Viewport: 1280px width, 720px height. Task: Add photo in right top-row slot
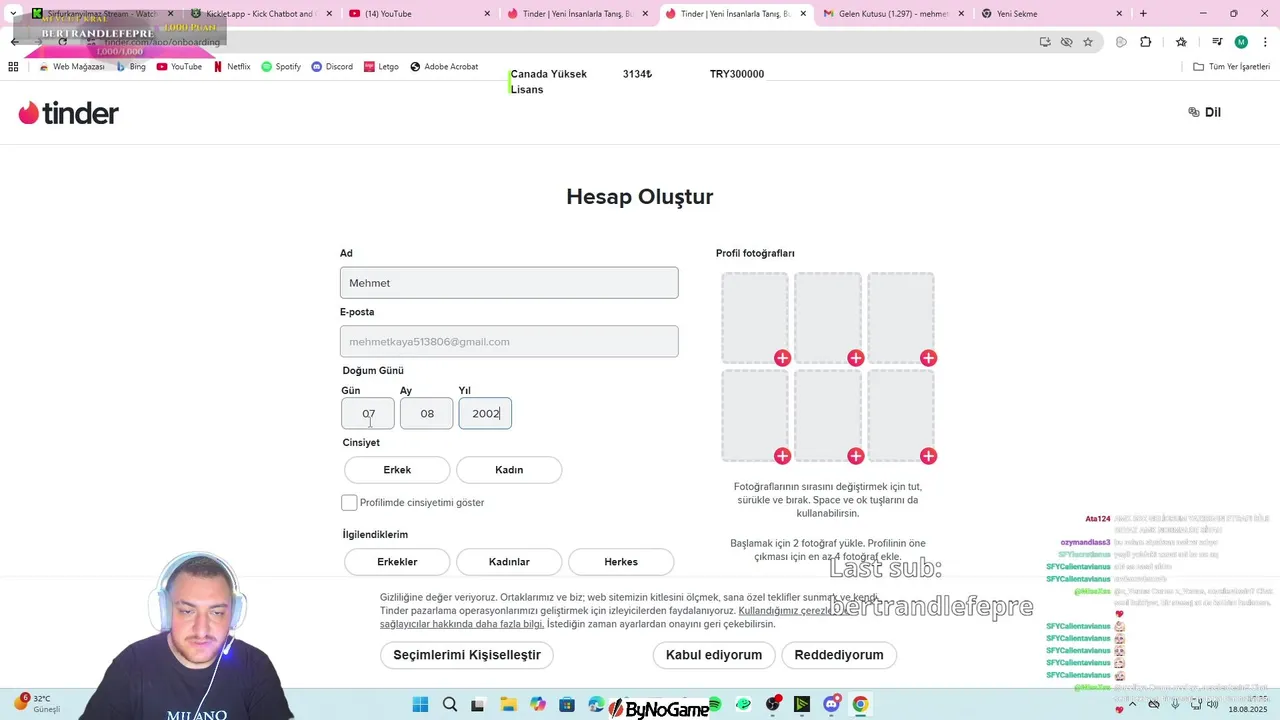click(x=928, y=358)
